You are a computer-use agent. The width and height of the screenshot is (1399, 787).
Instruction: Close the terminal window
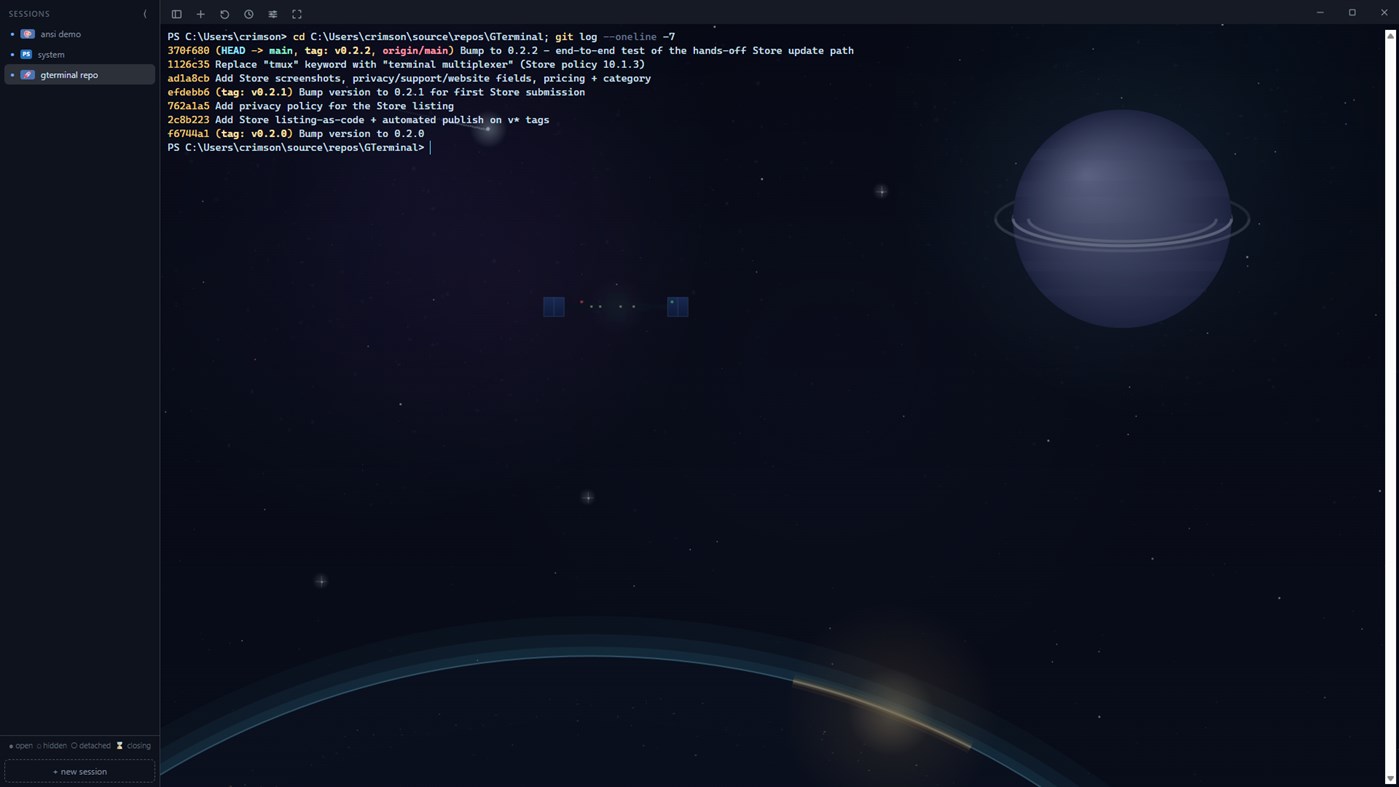point(1384,13)
